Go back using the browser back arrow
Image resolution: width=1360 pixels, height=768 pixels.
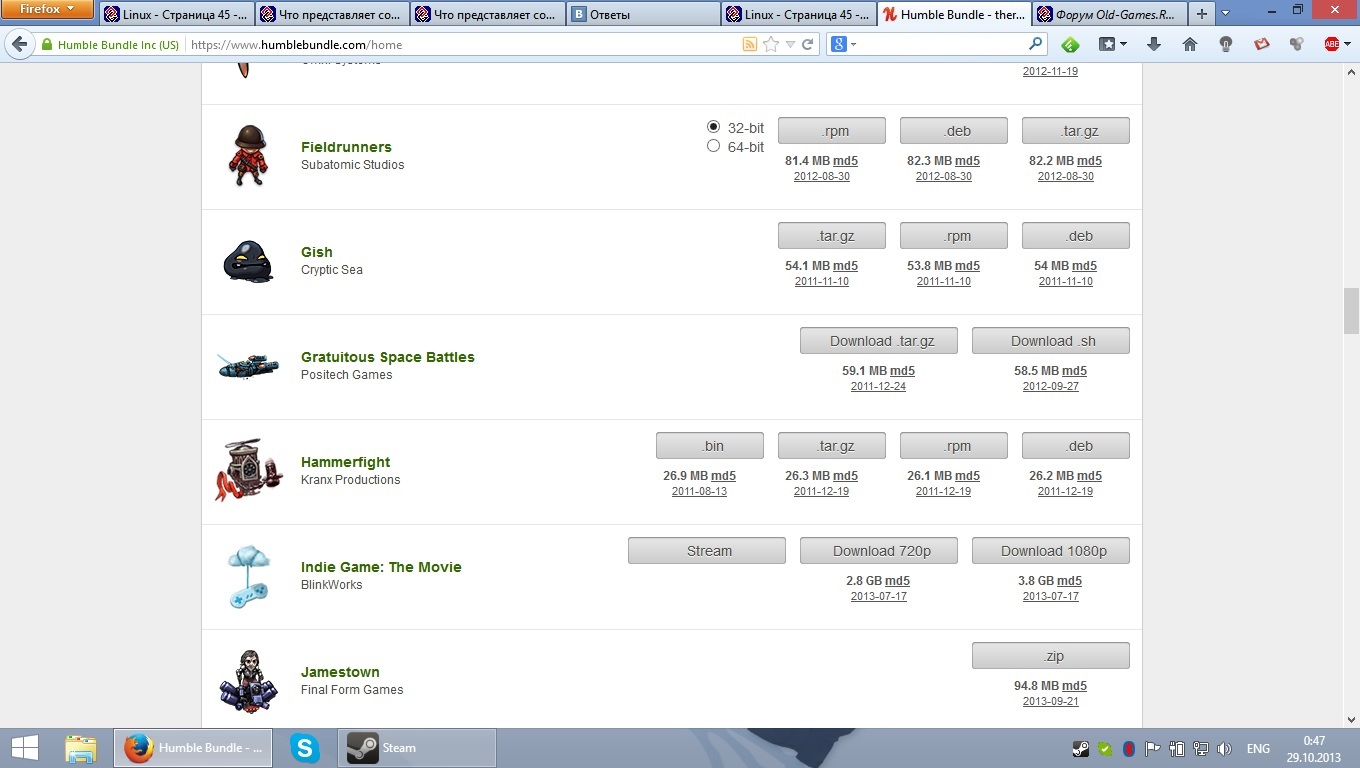click(19, 44)
